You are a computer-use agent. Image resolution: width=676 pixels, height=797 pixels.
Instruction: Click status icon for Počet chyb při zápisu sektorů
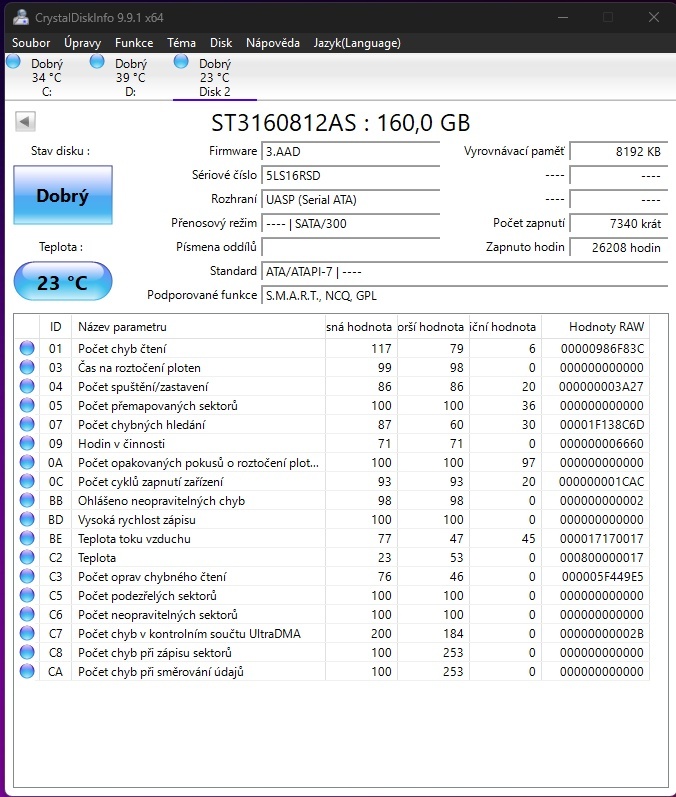(27, 652)
